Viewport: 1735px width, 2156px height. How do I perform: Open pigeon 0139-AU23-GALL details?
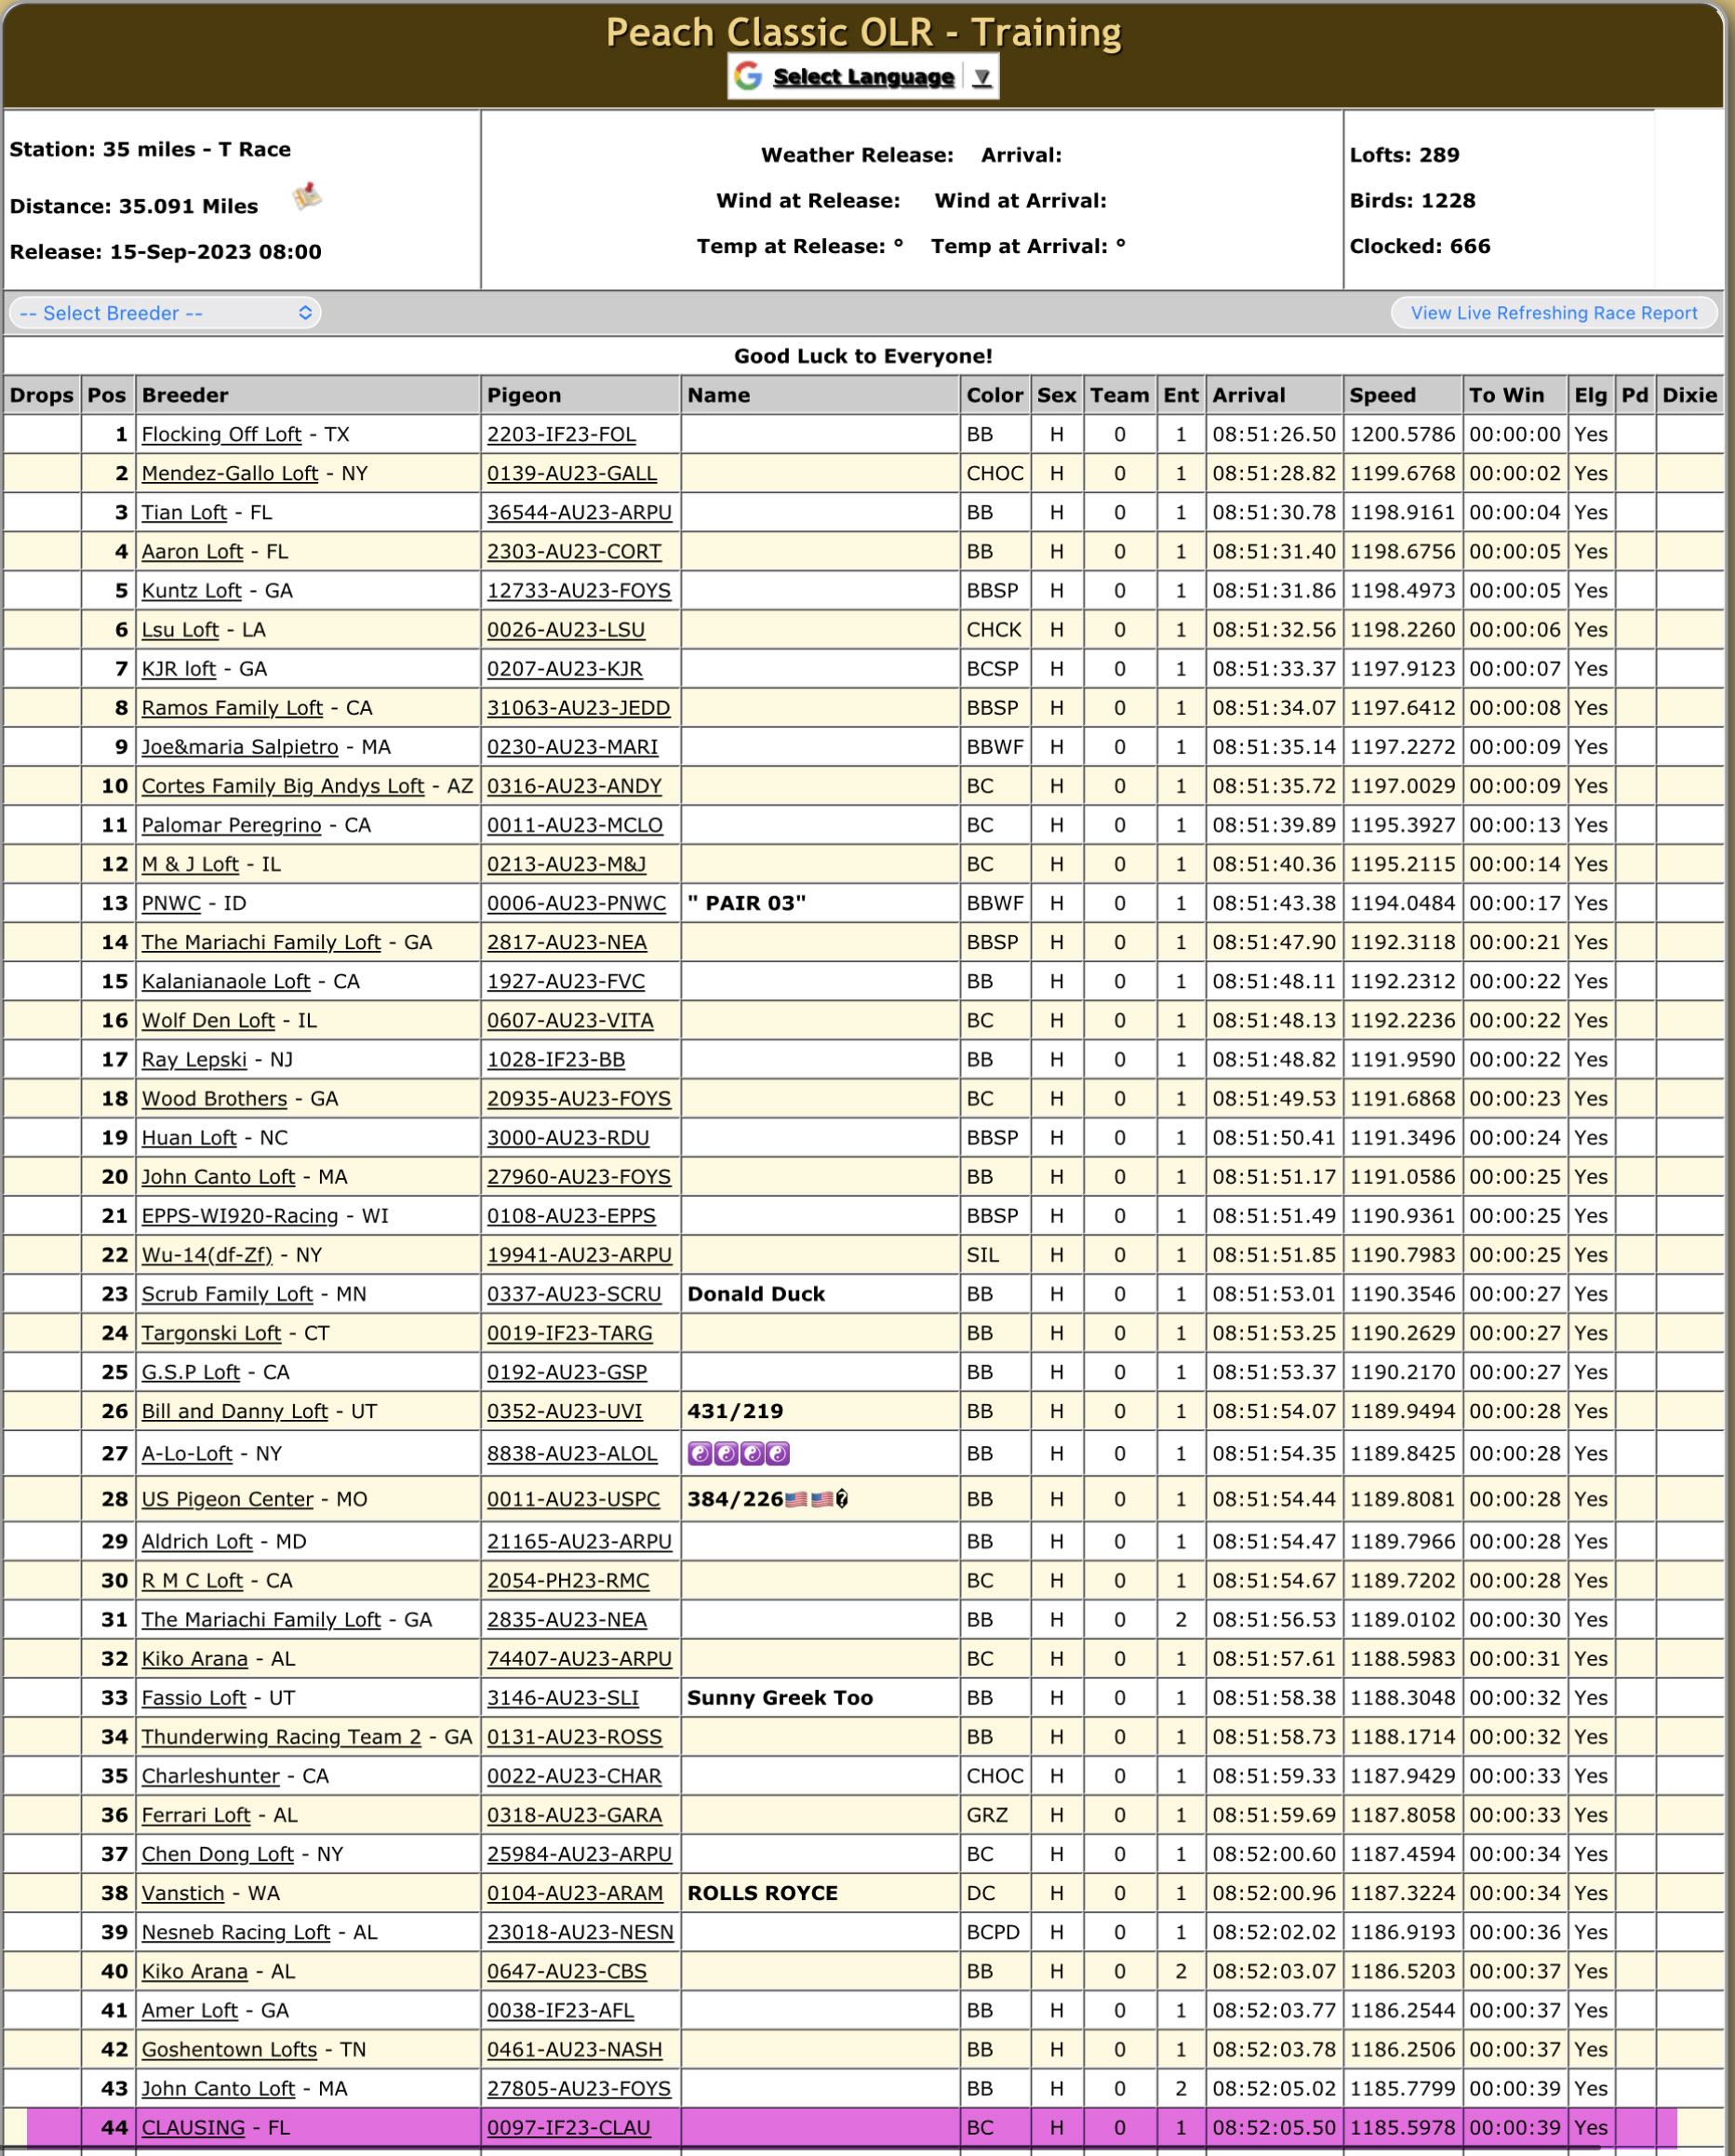tap(571, 473)
